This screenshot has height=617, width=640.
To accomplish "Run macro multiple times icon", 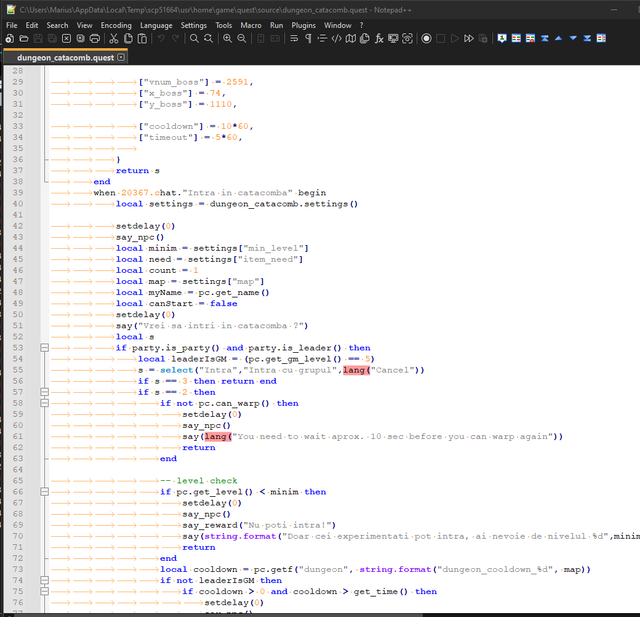I will pyautogui.click(x=469, y=38).
